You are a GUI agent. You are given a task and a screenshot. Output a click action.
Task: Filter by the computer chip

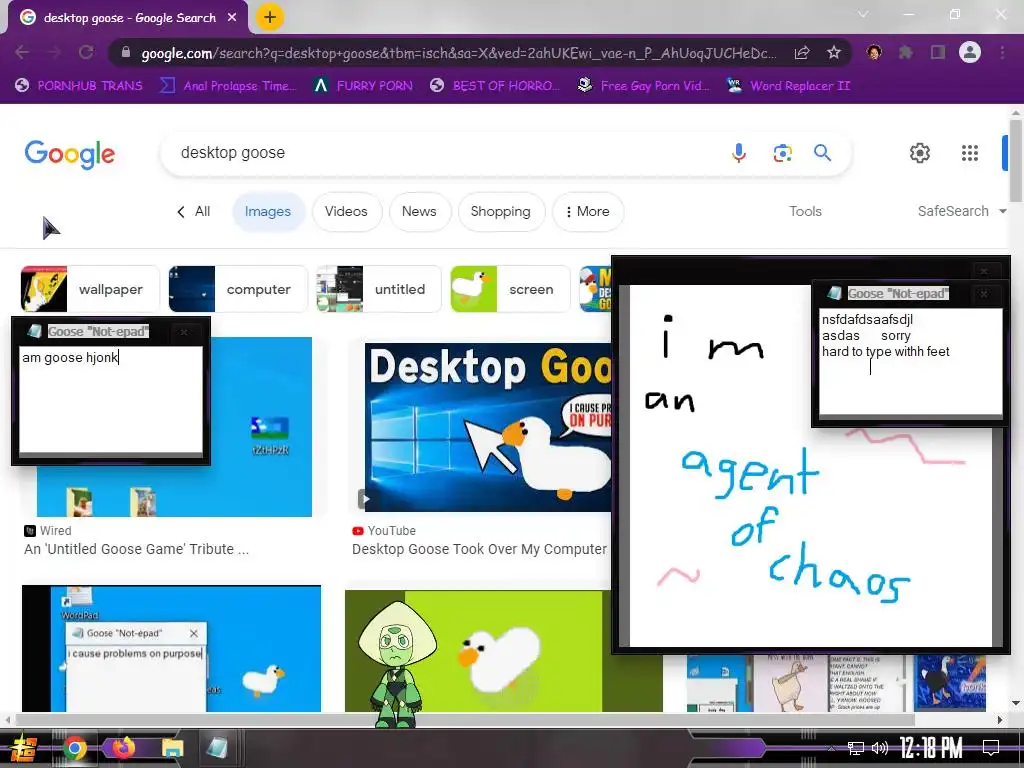point(238,289)
